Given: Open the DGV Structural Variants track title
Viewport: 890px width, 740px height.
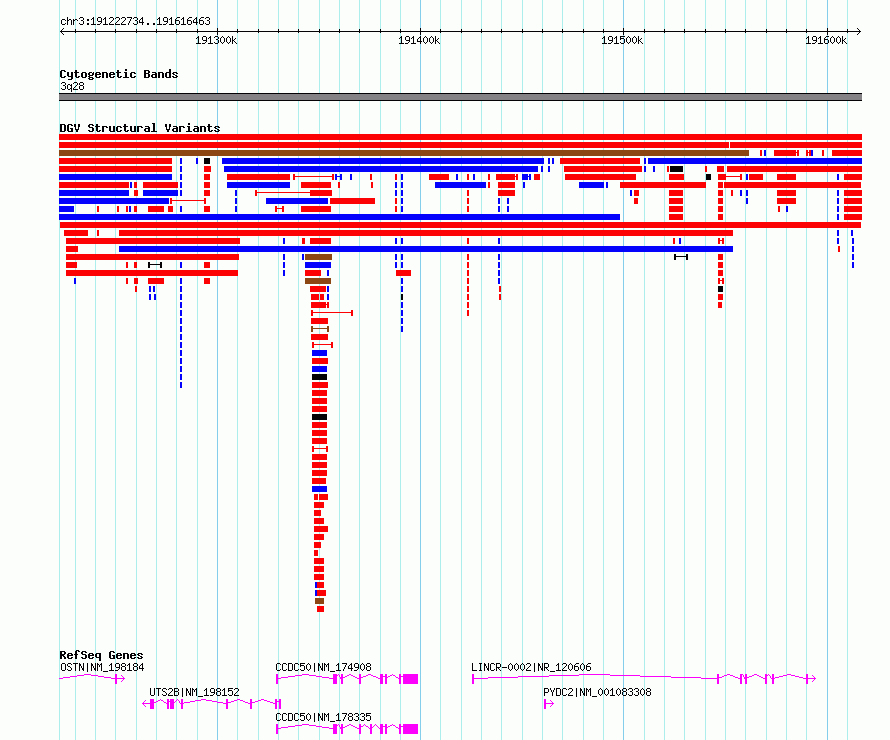Looking at the screenshot, I should [140, 128].
